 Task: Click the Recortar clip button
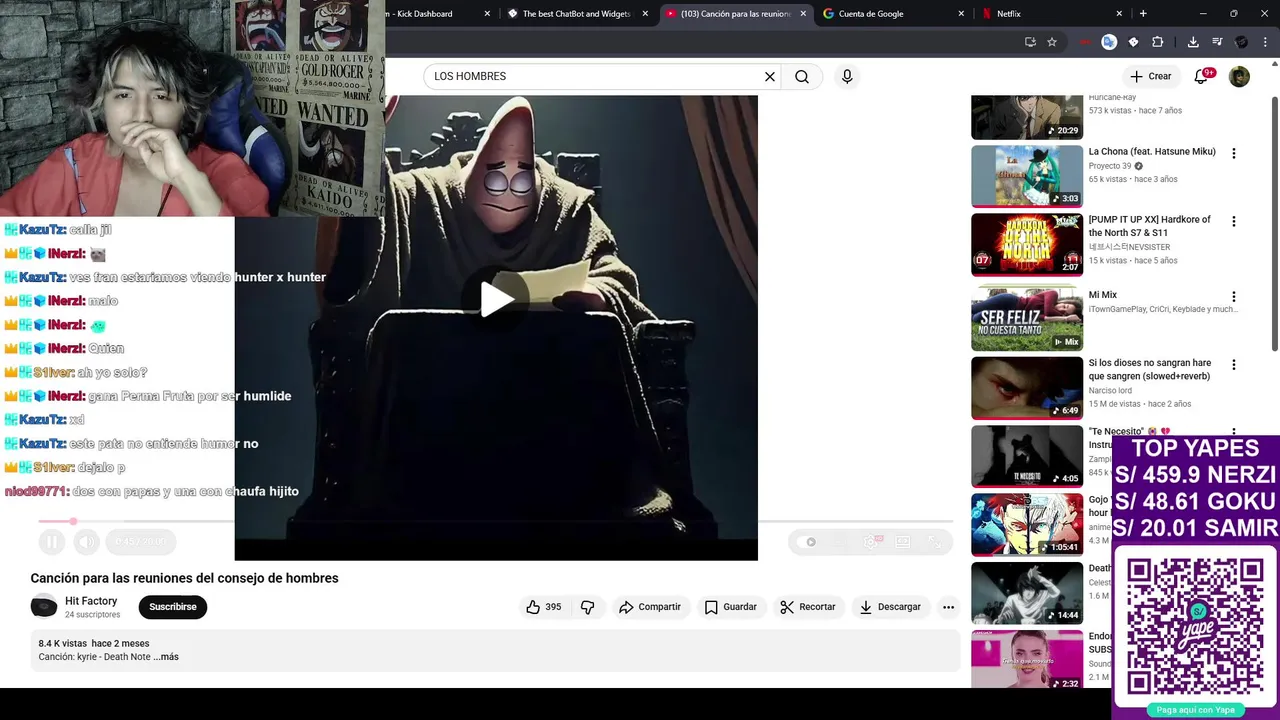(x=808, y=607)
